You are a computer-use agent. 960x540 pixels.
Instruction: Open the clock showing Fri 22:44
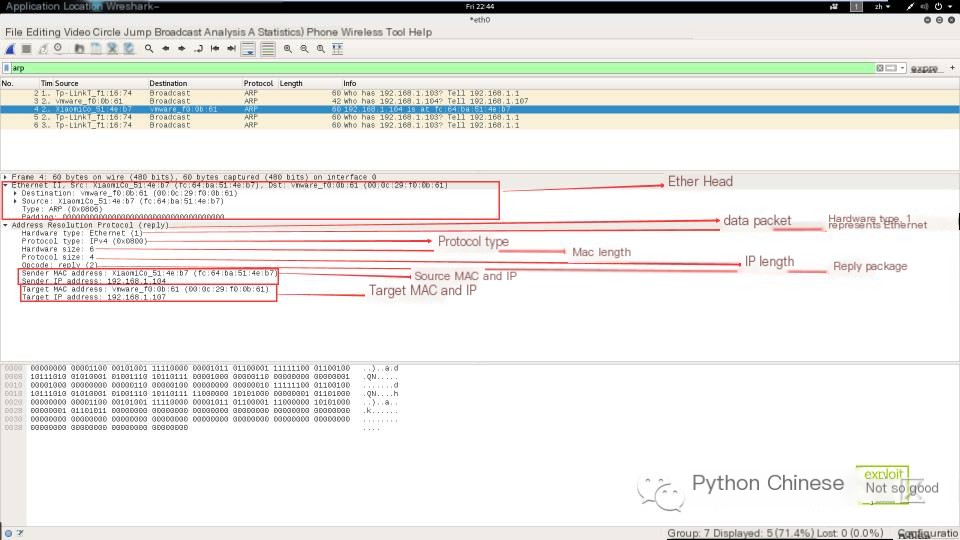pyautogui.click(x=479, y=6)
